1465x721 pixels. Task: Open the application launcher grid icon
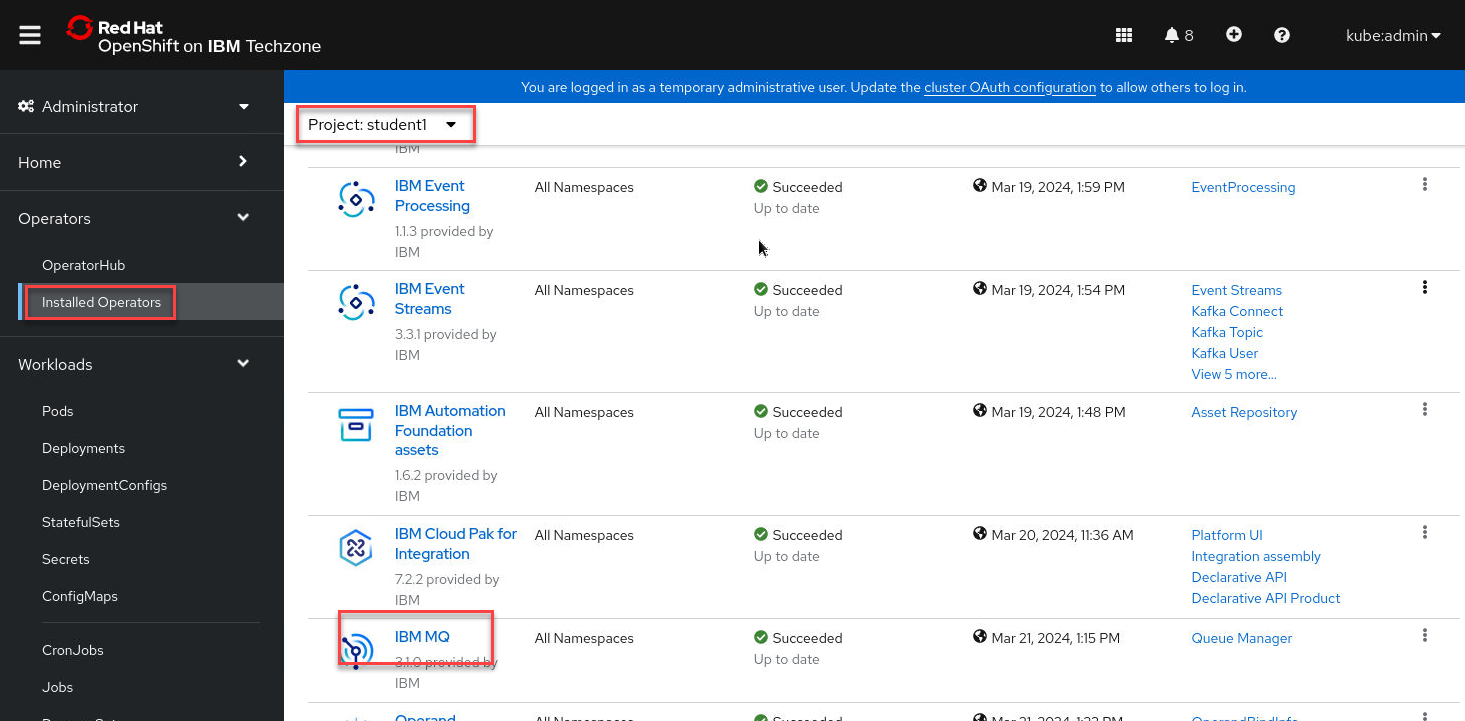click(x=1124, y=35)
